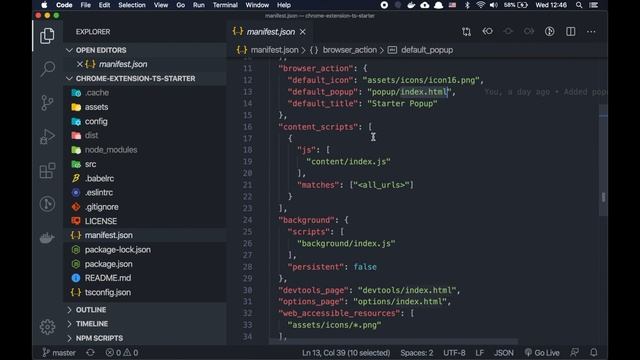Collapse the Open Editors section
The image size is (640, 360).
[145, 50]
